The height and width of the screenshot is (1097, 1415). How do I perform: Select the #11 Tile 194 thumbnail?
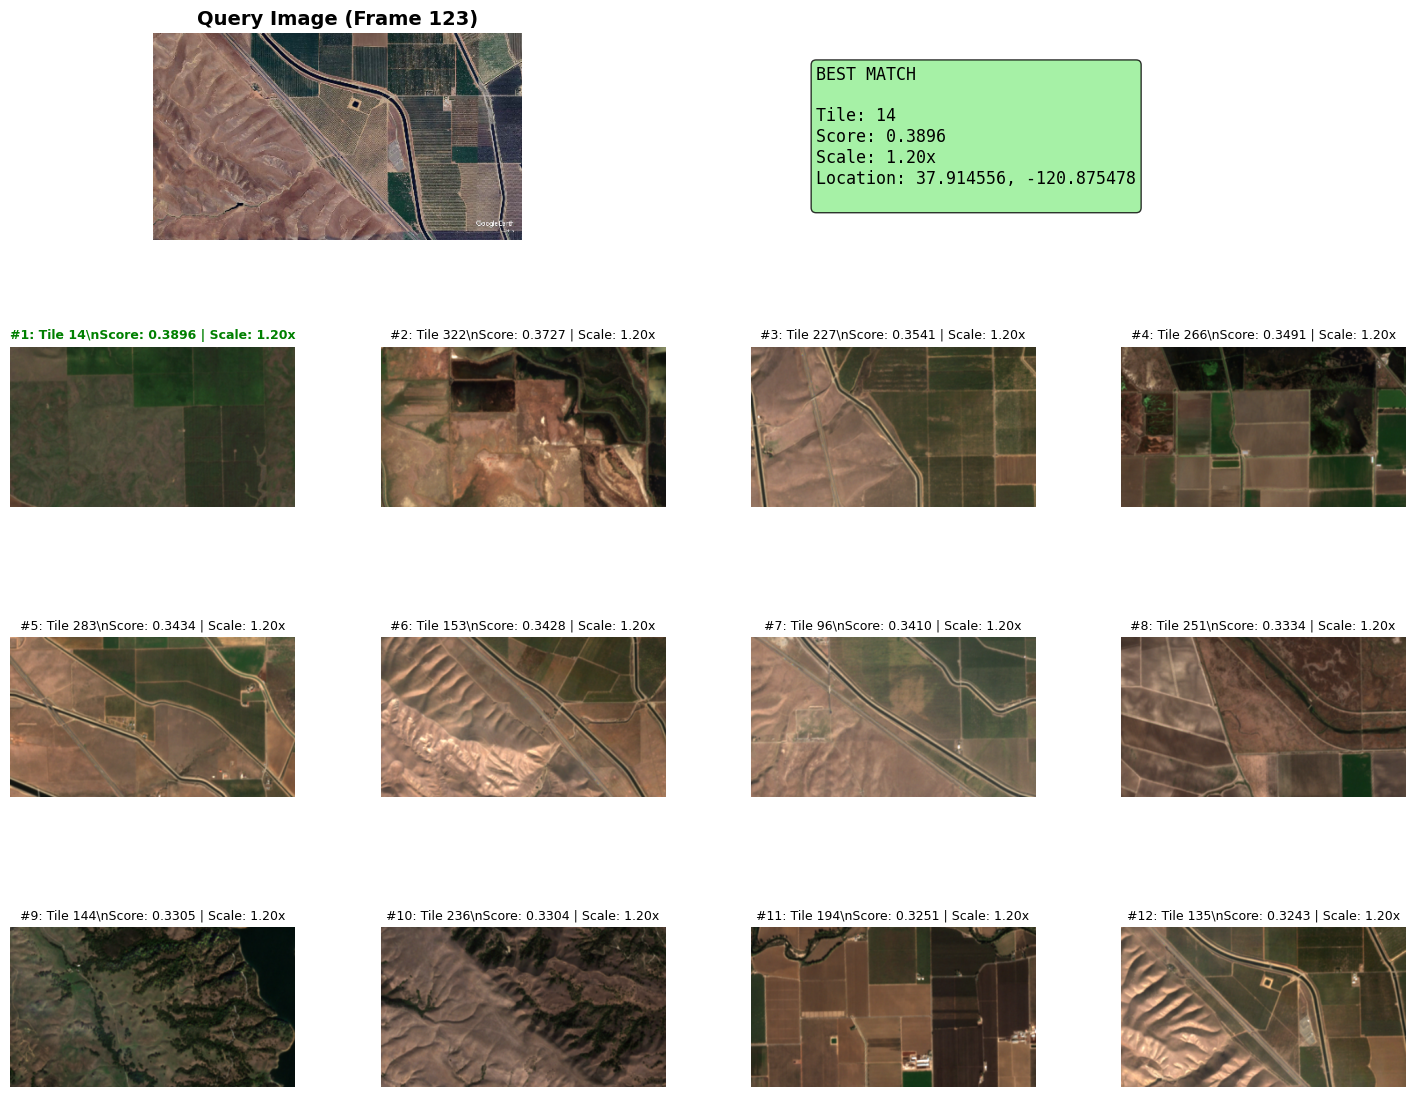click(x=893, y=1007)
